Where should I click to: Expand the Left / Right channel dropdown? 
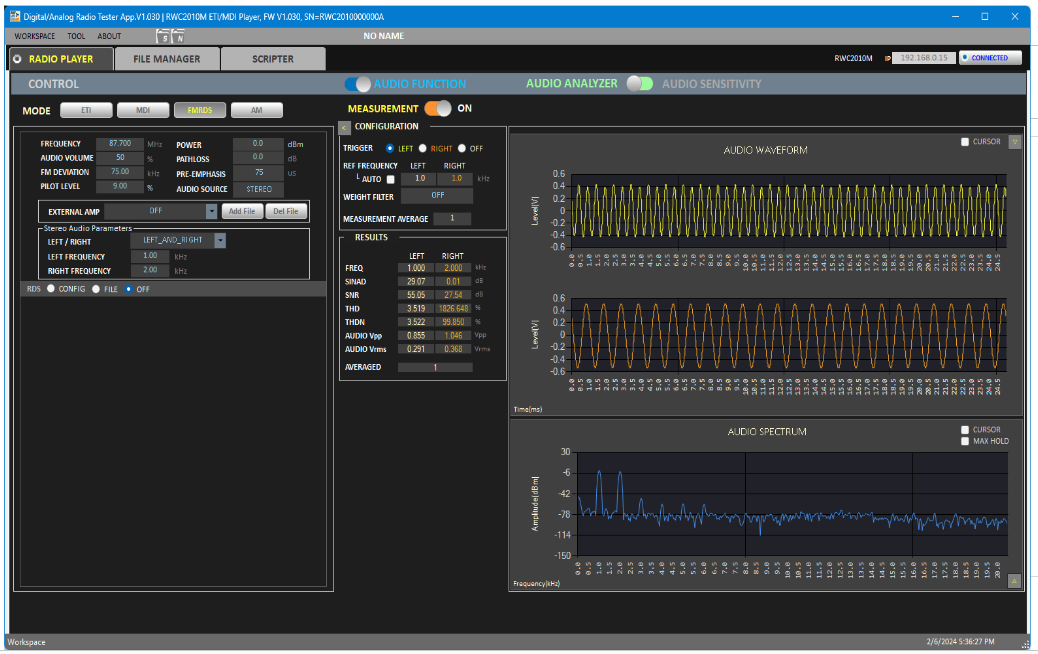220,240
